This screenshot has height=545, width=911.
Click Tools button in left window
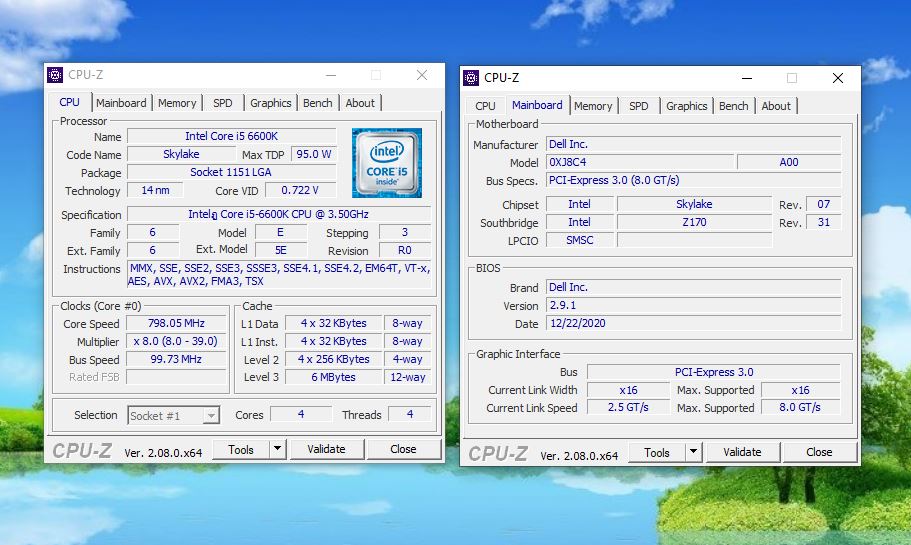pyautogui.click(x=241, y=449)
